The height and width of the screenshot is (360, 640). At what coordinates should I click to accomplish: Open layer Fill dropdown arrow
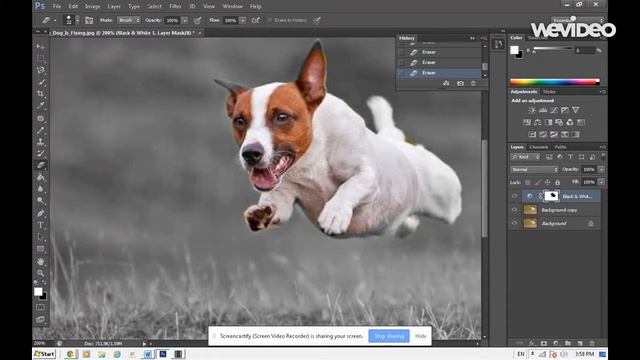[601, 182]
